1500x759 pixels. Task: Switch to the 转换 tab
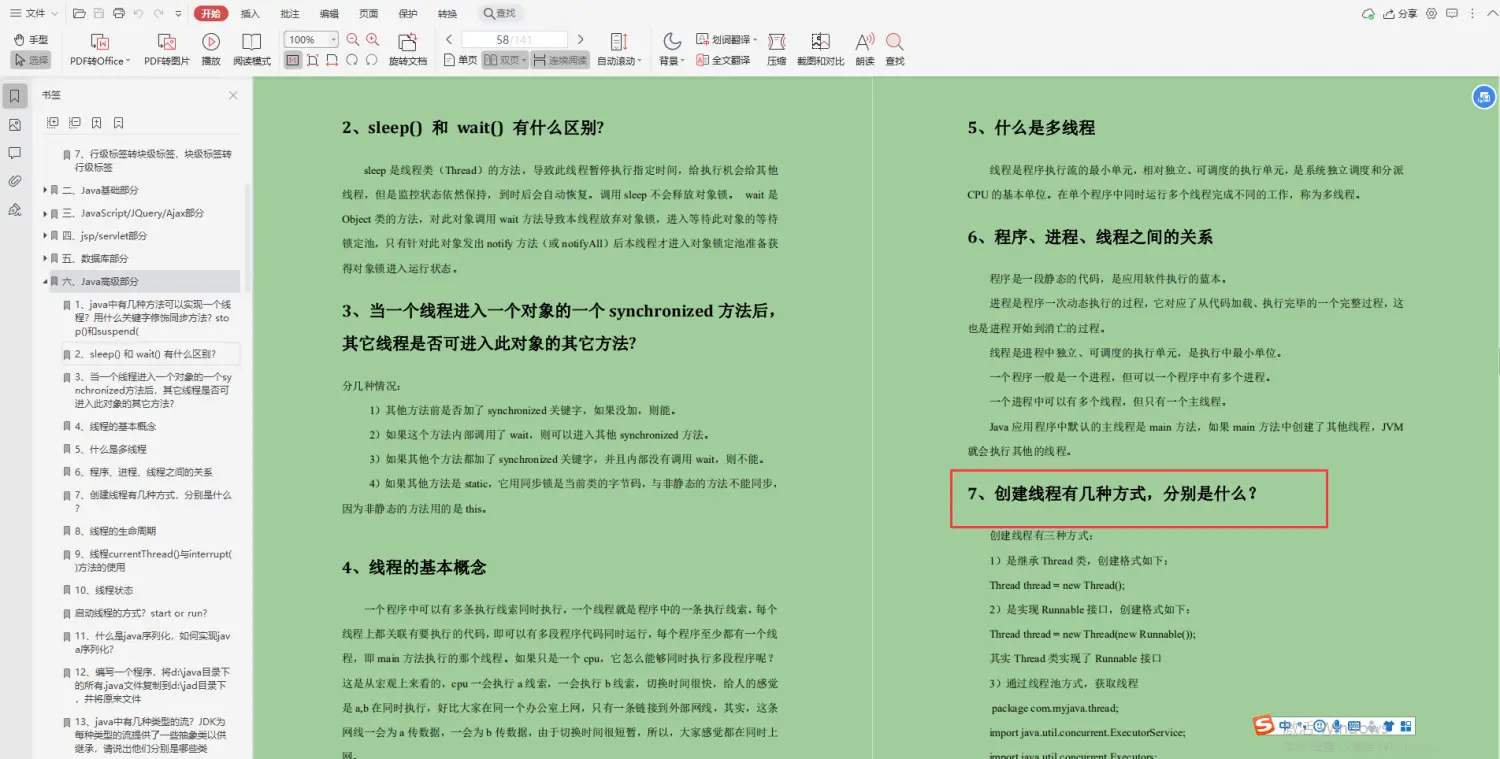coord(448,14)
